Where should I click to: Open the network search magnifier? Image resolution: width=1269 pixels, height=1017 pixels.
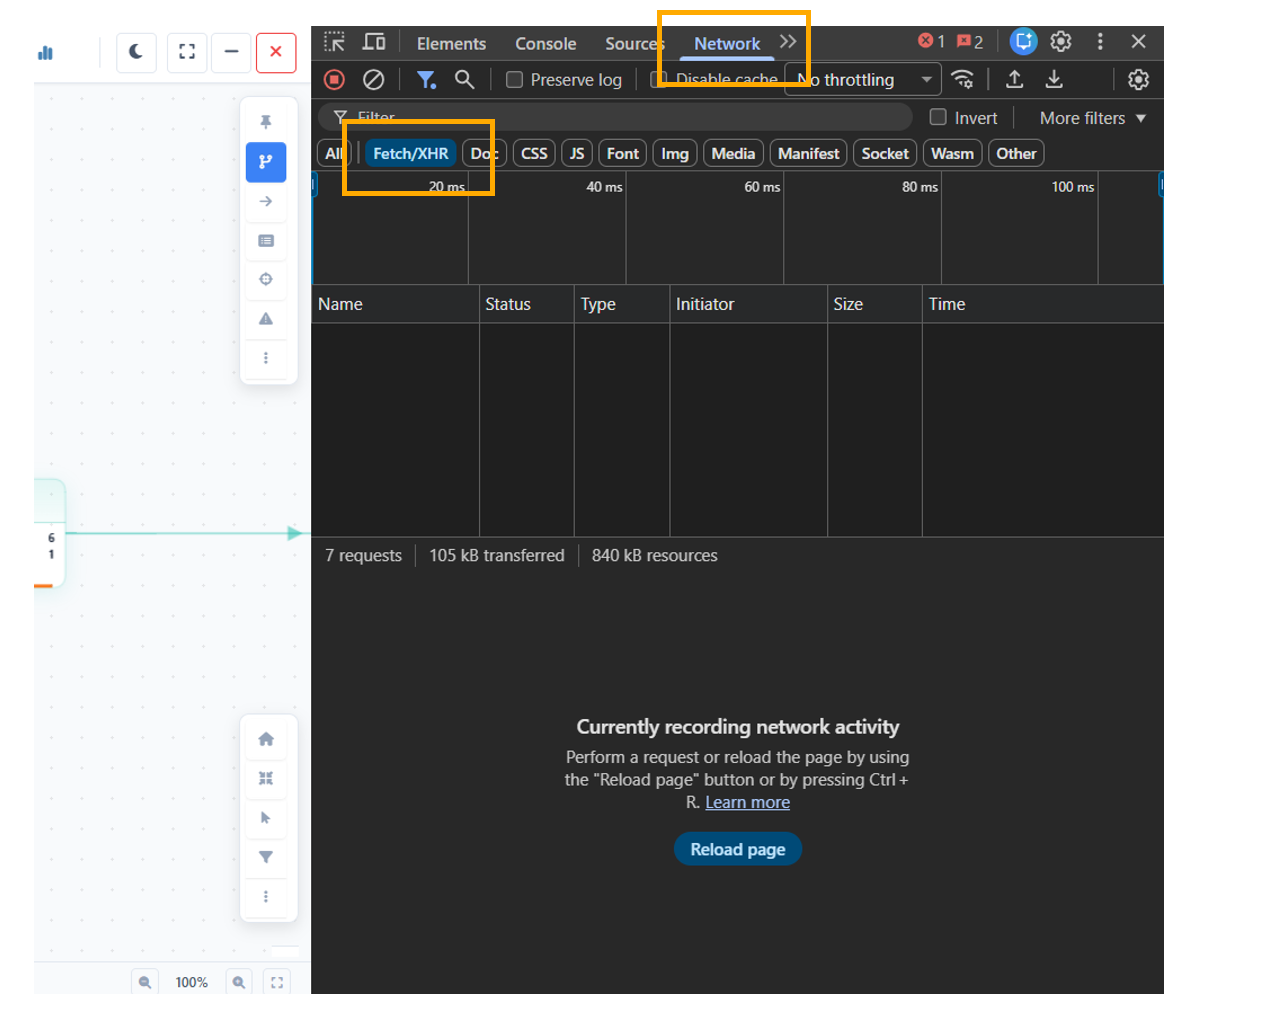[464, 79]
